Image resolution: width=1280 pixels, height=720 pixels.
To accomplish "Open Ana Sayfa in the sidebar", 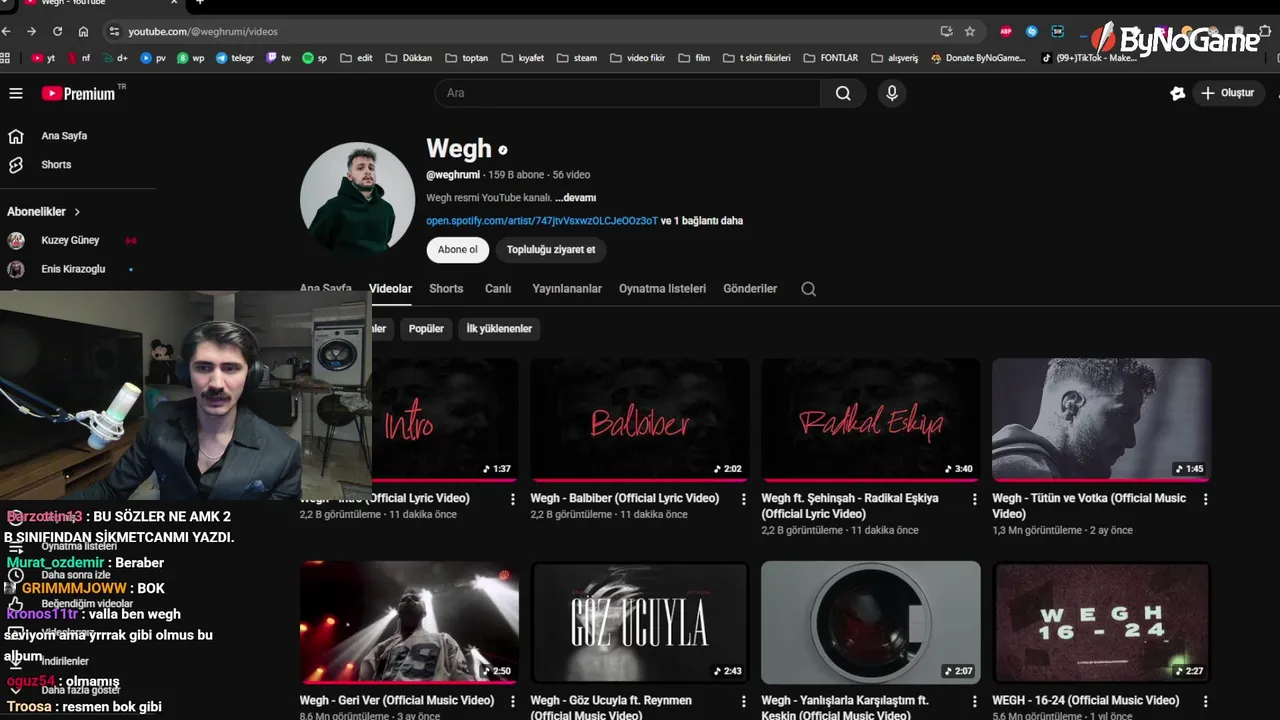I will (64, 136).
